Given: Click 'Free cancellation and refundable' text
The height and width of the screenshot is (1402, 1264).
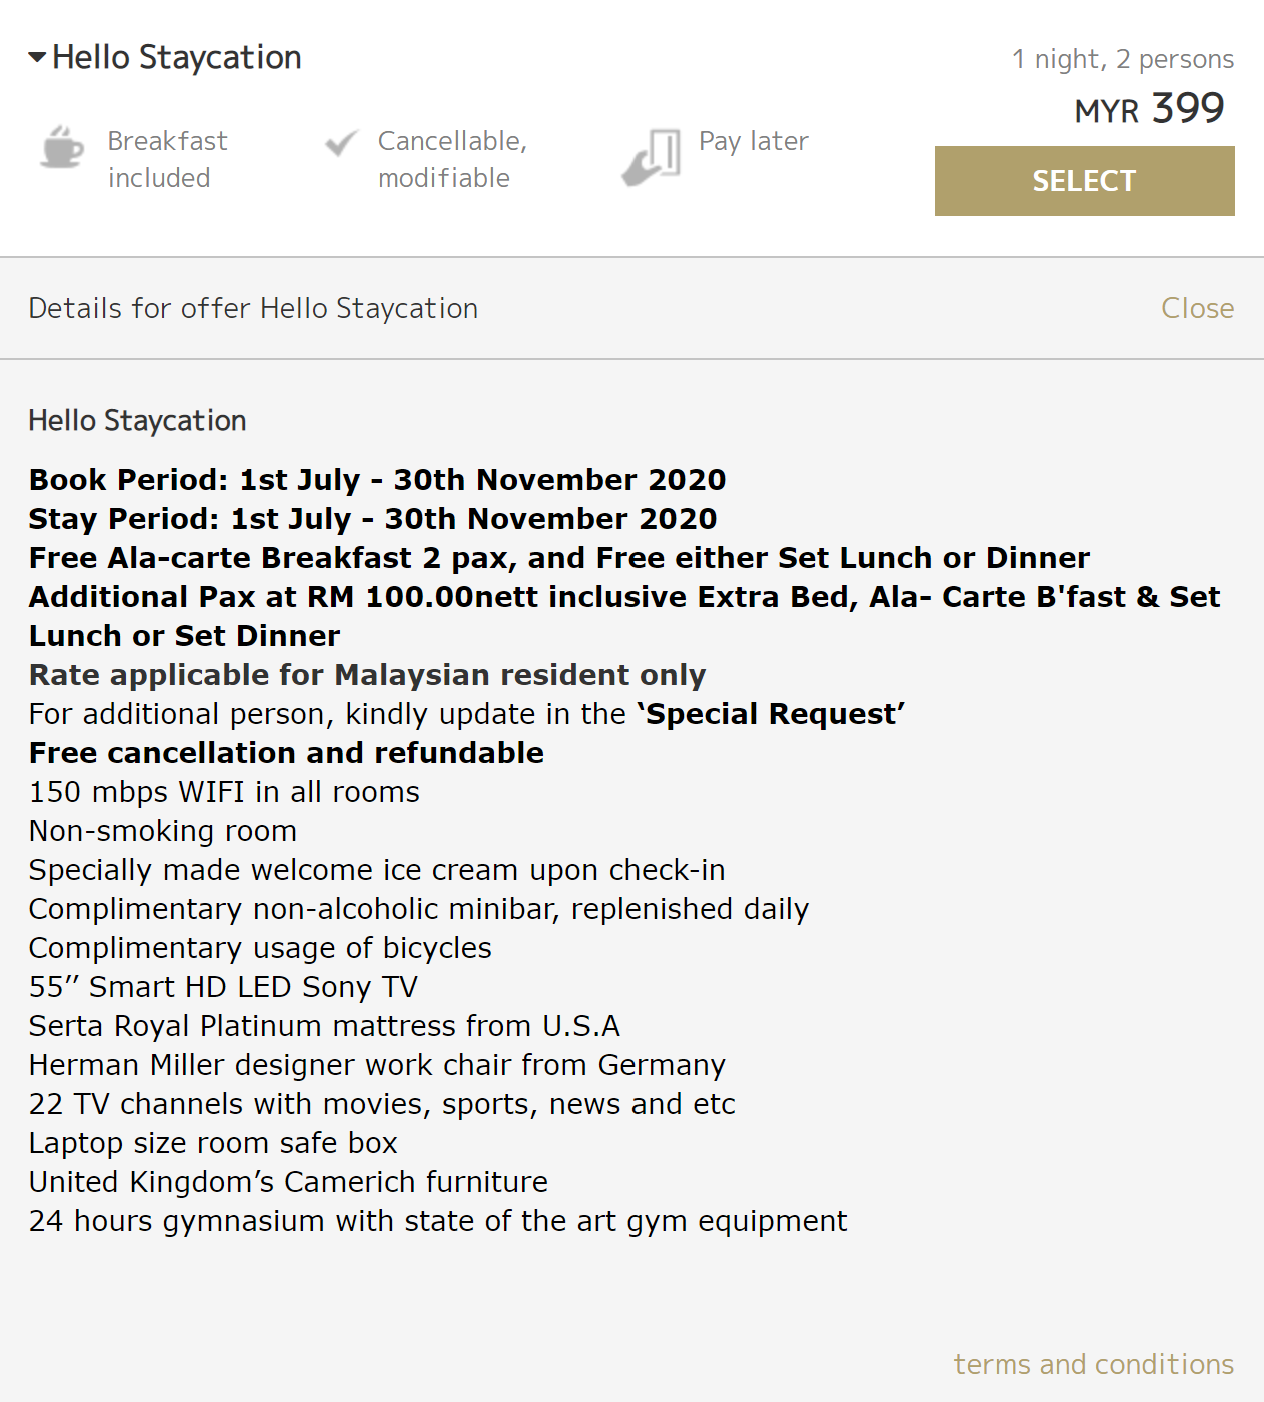Looking at the screenshot, I should pyautogui.click(x=286, y=753).
